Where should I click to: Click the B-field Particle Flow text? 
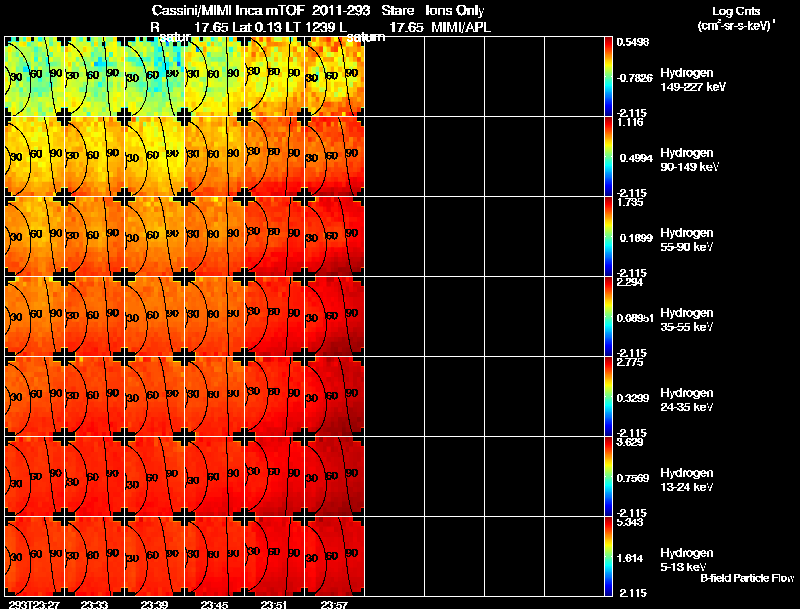click(x=747, y=578)
